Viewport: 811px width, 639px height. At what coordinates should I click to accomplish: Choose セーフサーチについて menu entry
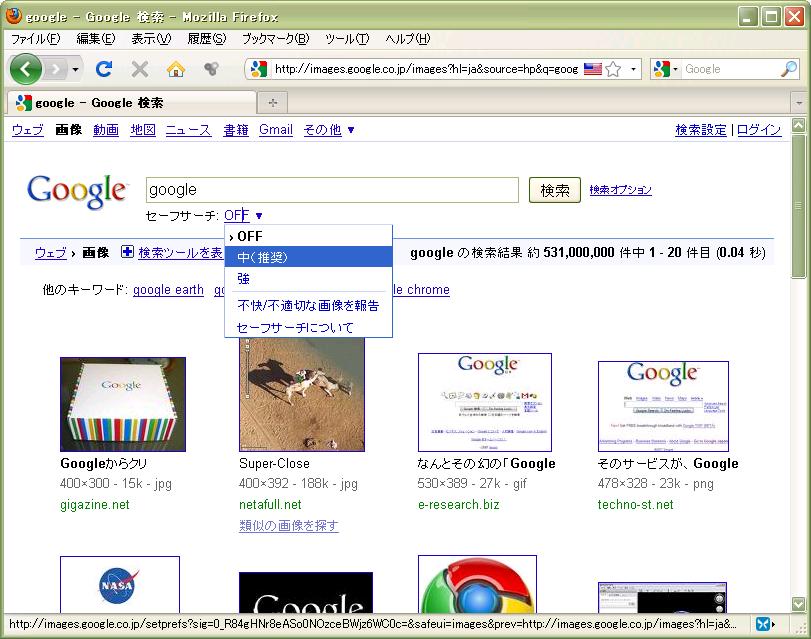click(x=308, y=328)
